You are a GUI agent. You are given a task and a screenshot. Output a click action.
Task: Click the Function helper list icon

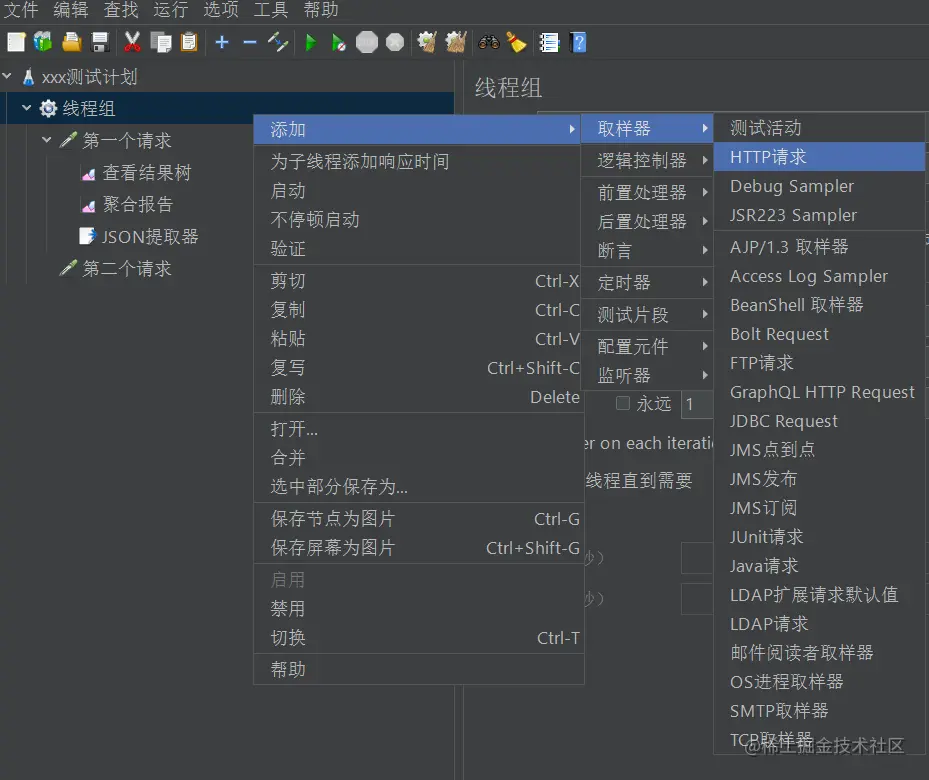pos(549,43)
